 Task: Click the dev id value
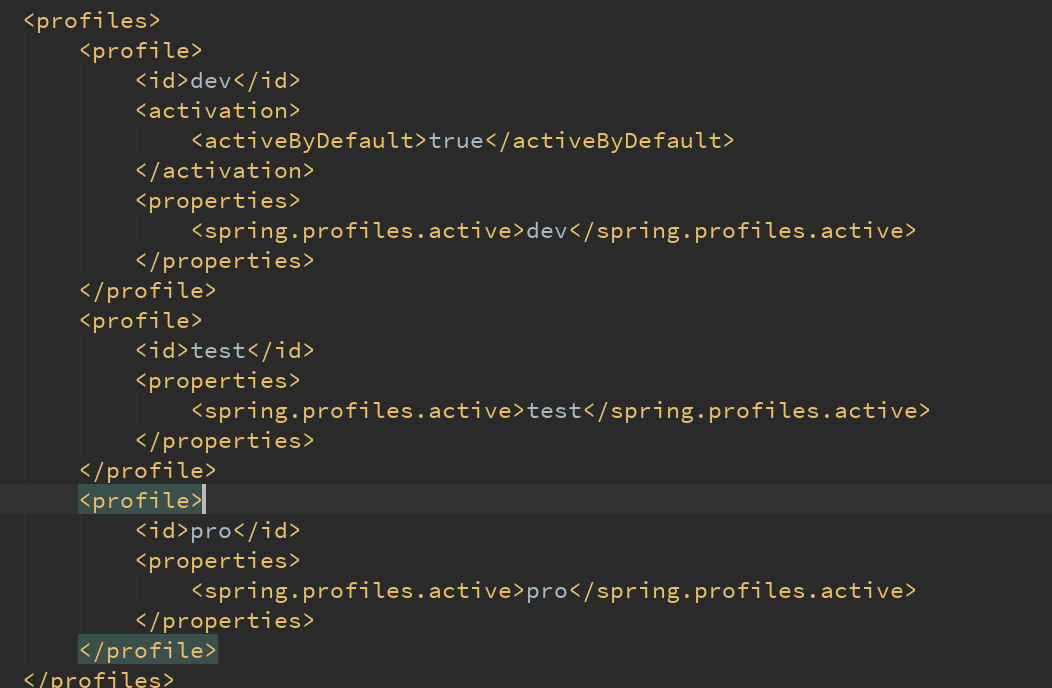[210, 81]
